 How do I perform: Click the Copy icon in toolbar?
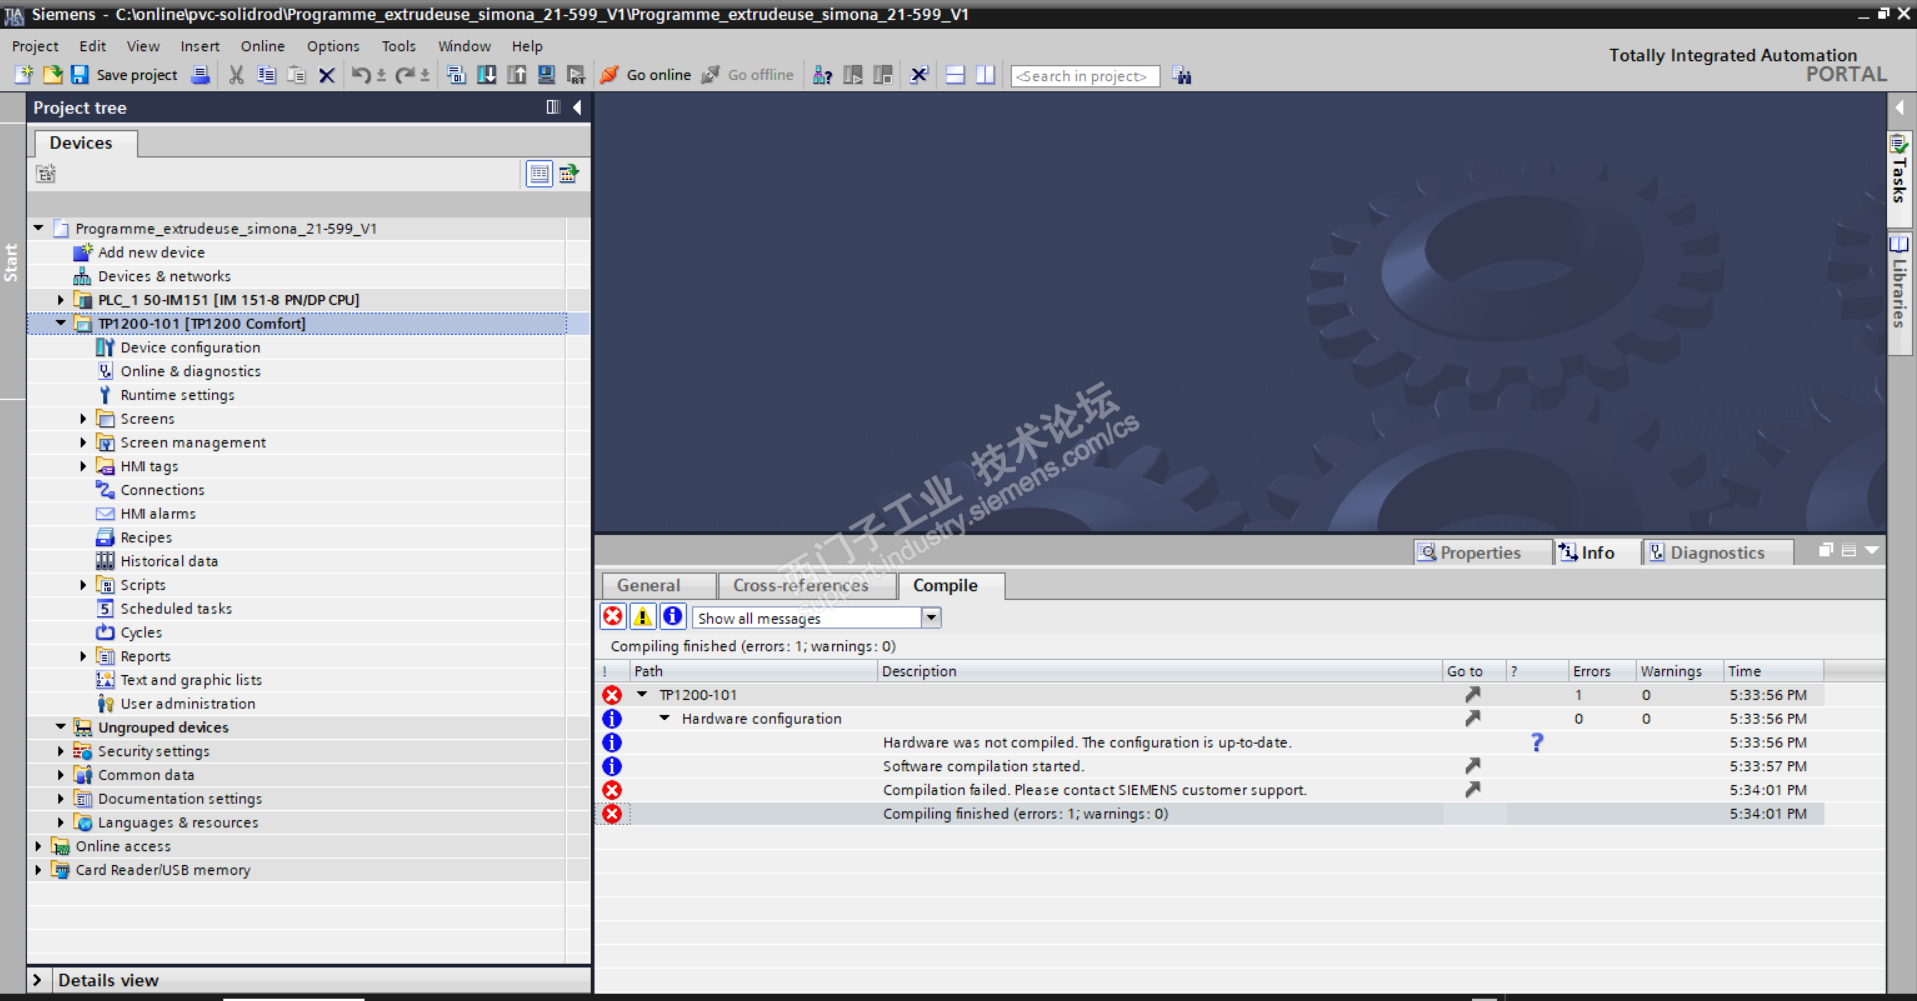pos(266,75)
